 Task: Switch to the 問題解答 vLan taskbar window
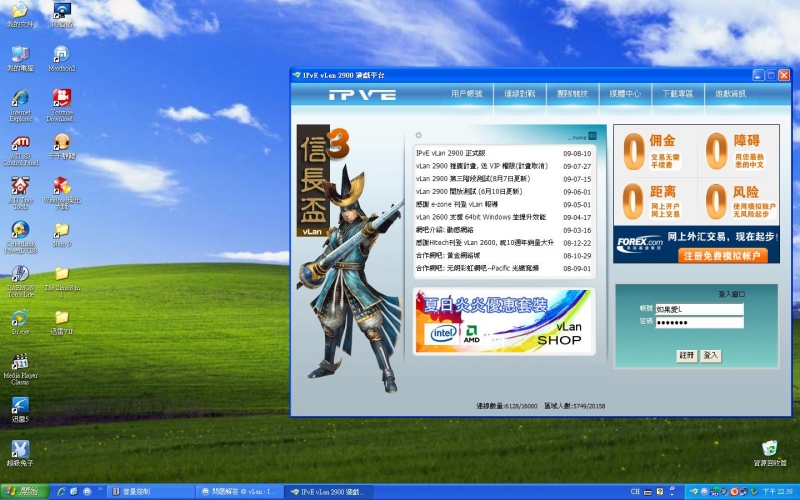coord(239,492)
